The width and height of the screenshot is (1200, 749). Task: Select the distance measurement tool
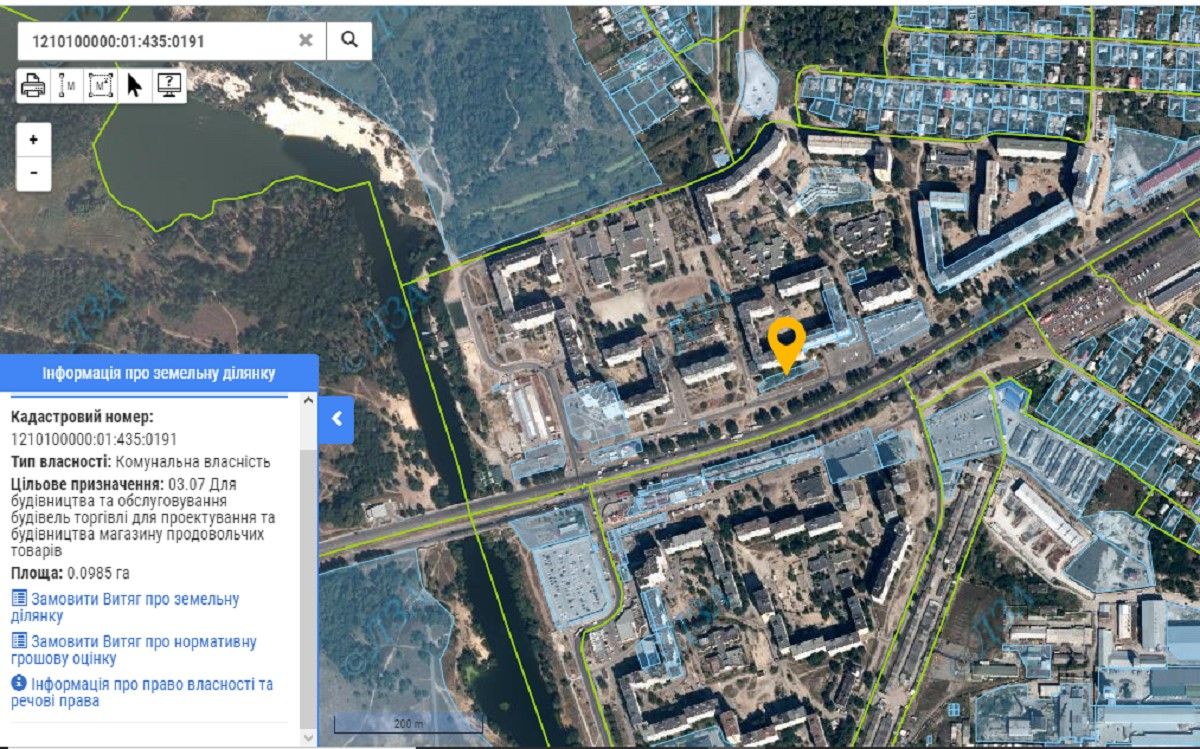click(x=67, y=86)
